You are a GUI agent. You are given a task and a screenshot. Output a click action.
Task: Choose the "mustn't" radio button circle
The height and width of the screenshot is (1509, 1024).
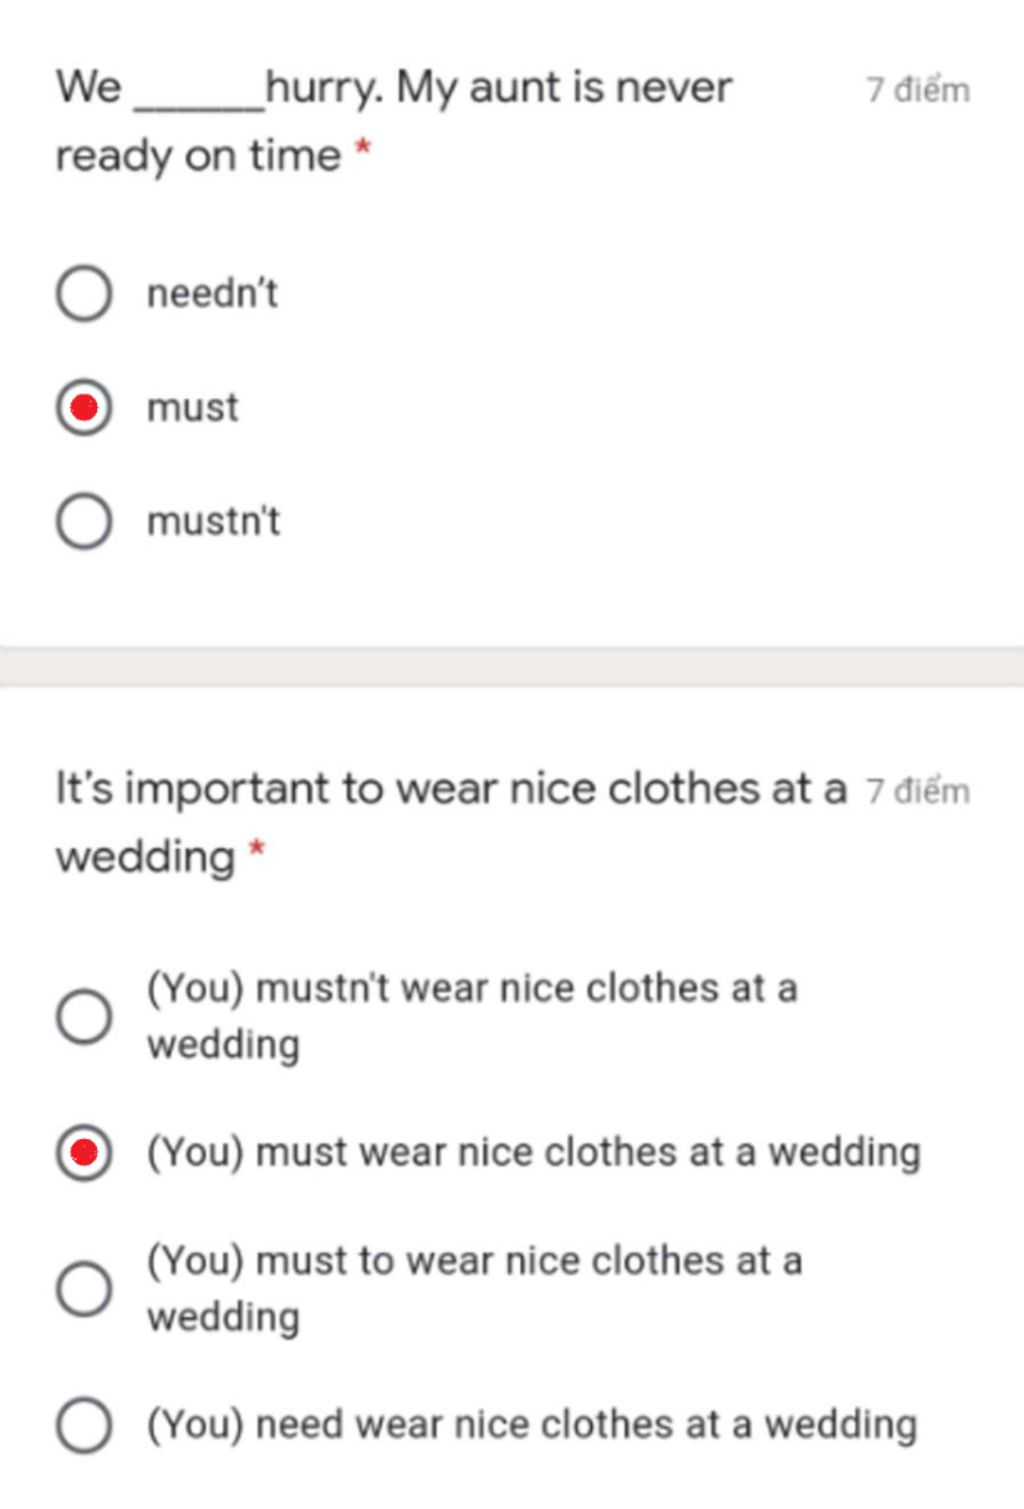84,521
